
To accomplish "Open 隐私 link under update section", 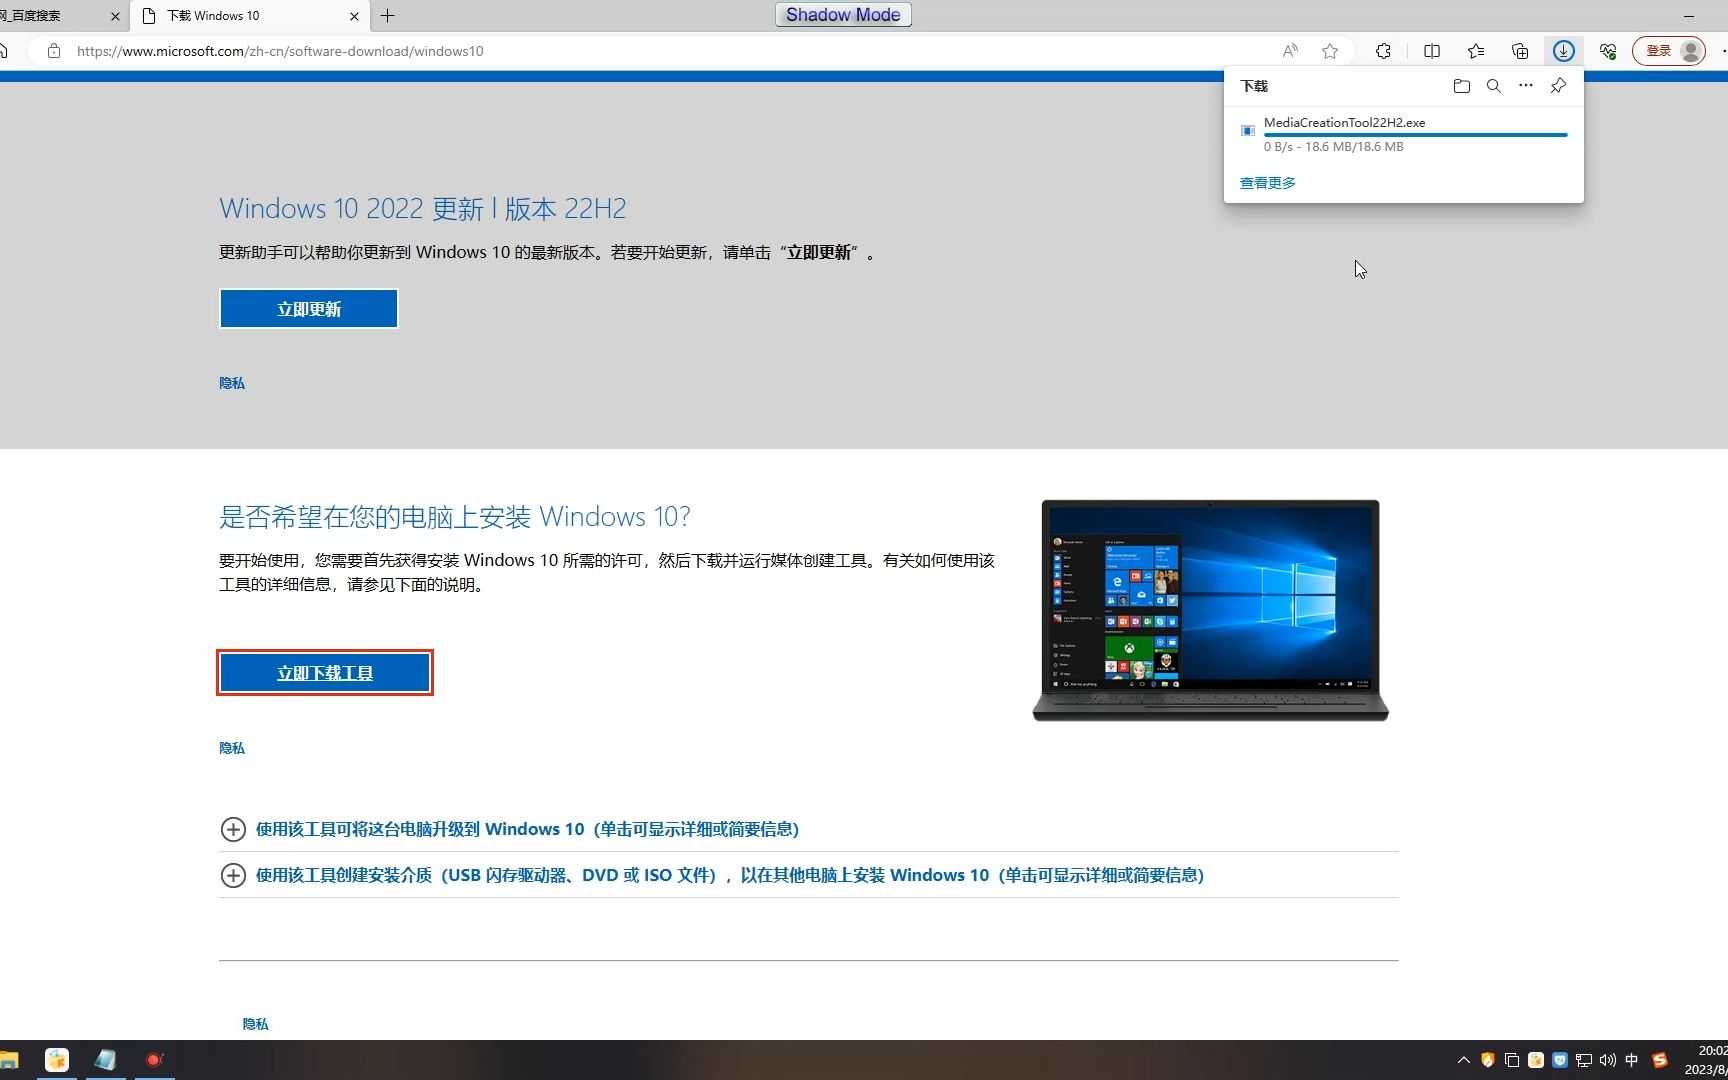I will (x=232, y=383).
